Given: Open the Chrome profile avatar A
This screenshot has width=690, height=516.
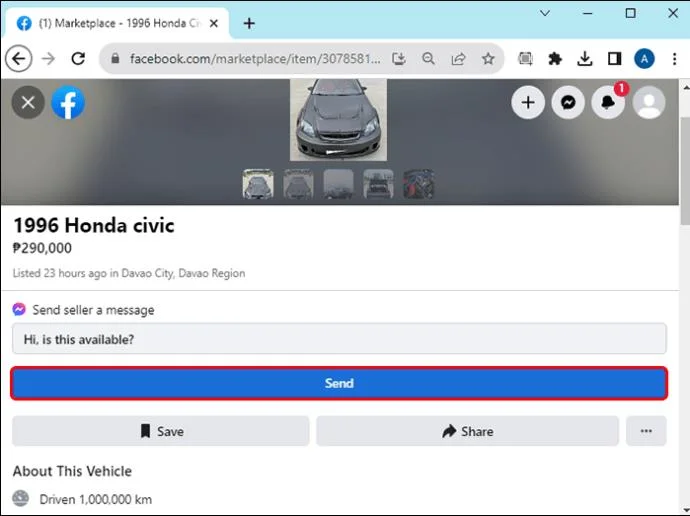Looking at the screenshot, I should coord(644,59).
